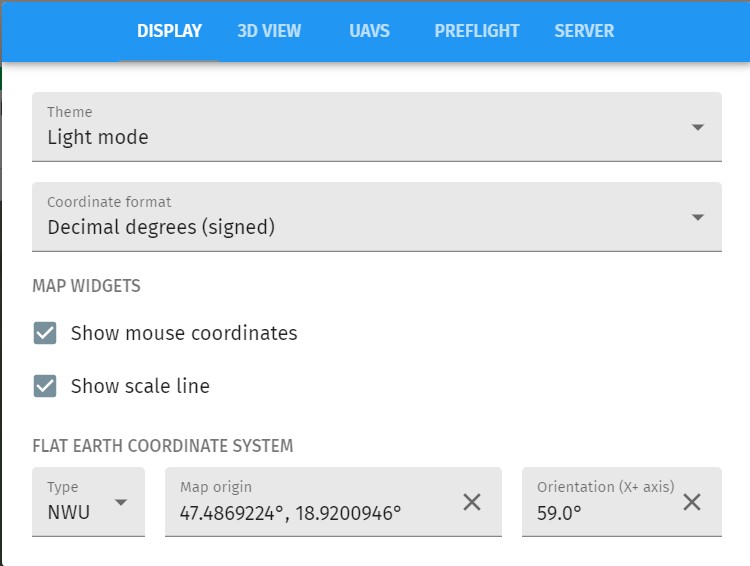750x566 pixels.
Task: Switch to the DISPLAY tab
Action: tap(169, 31)
